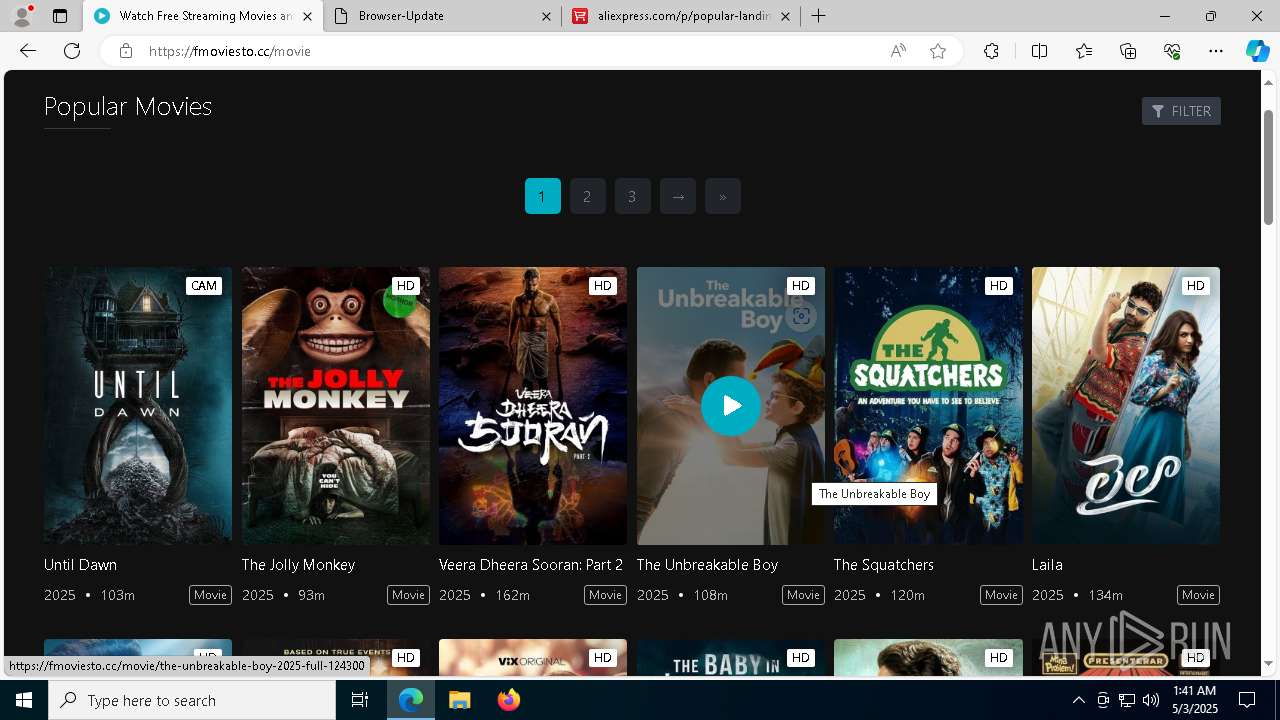Image resolution: width=1280 pixels, height=720 pixels.
Task: Play The Unbreakable Boy with play button
Action: pyautogui.click(x=731, y=406)
